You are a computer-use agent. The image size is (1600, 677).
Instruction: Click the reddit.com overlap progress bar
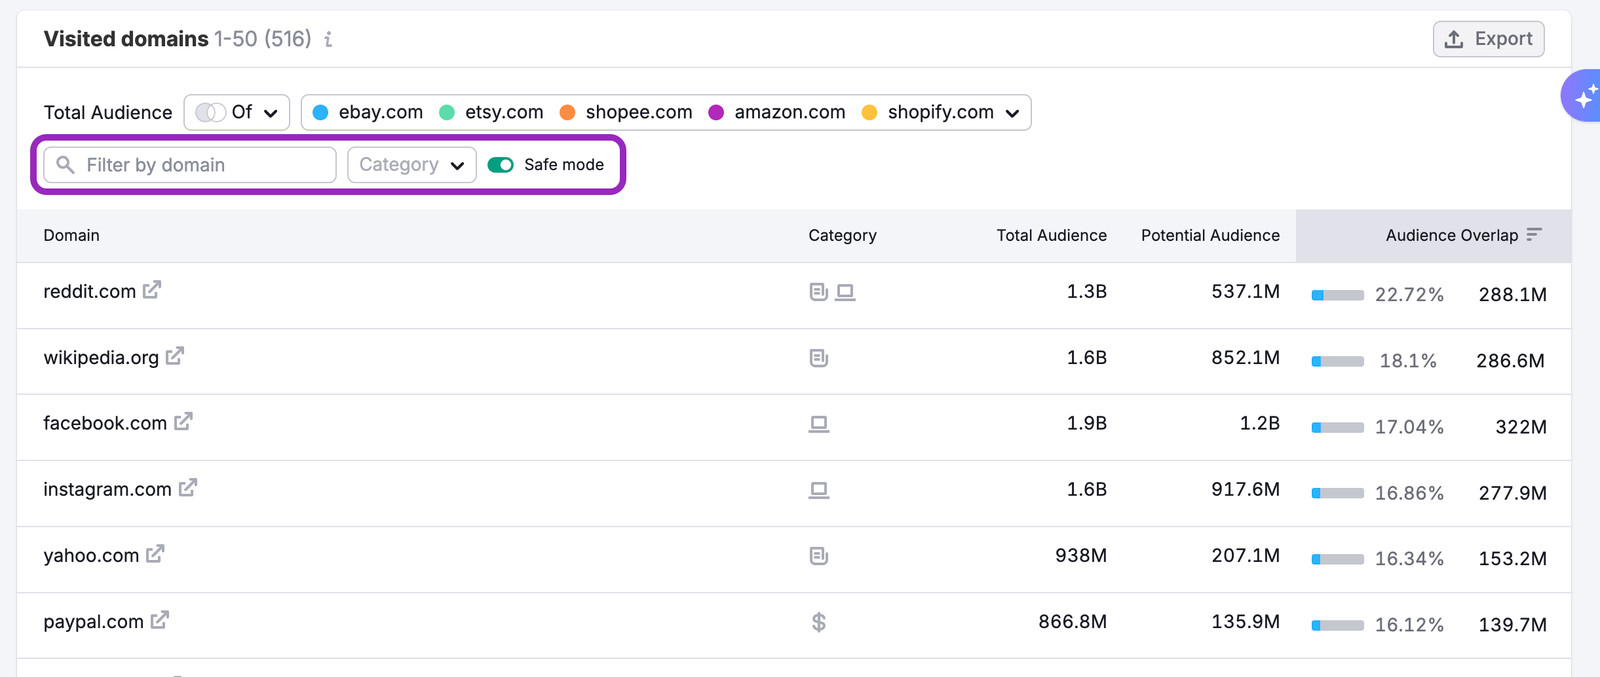[1338, 295]
